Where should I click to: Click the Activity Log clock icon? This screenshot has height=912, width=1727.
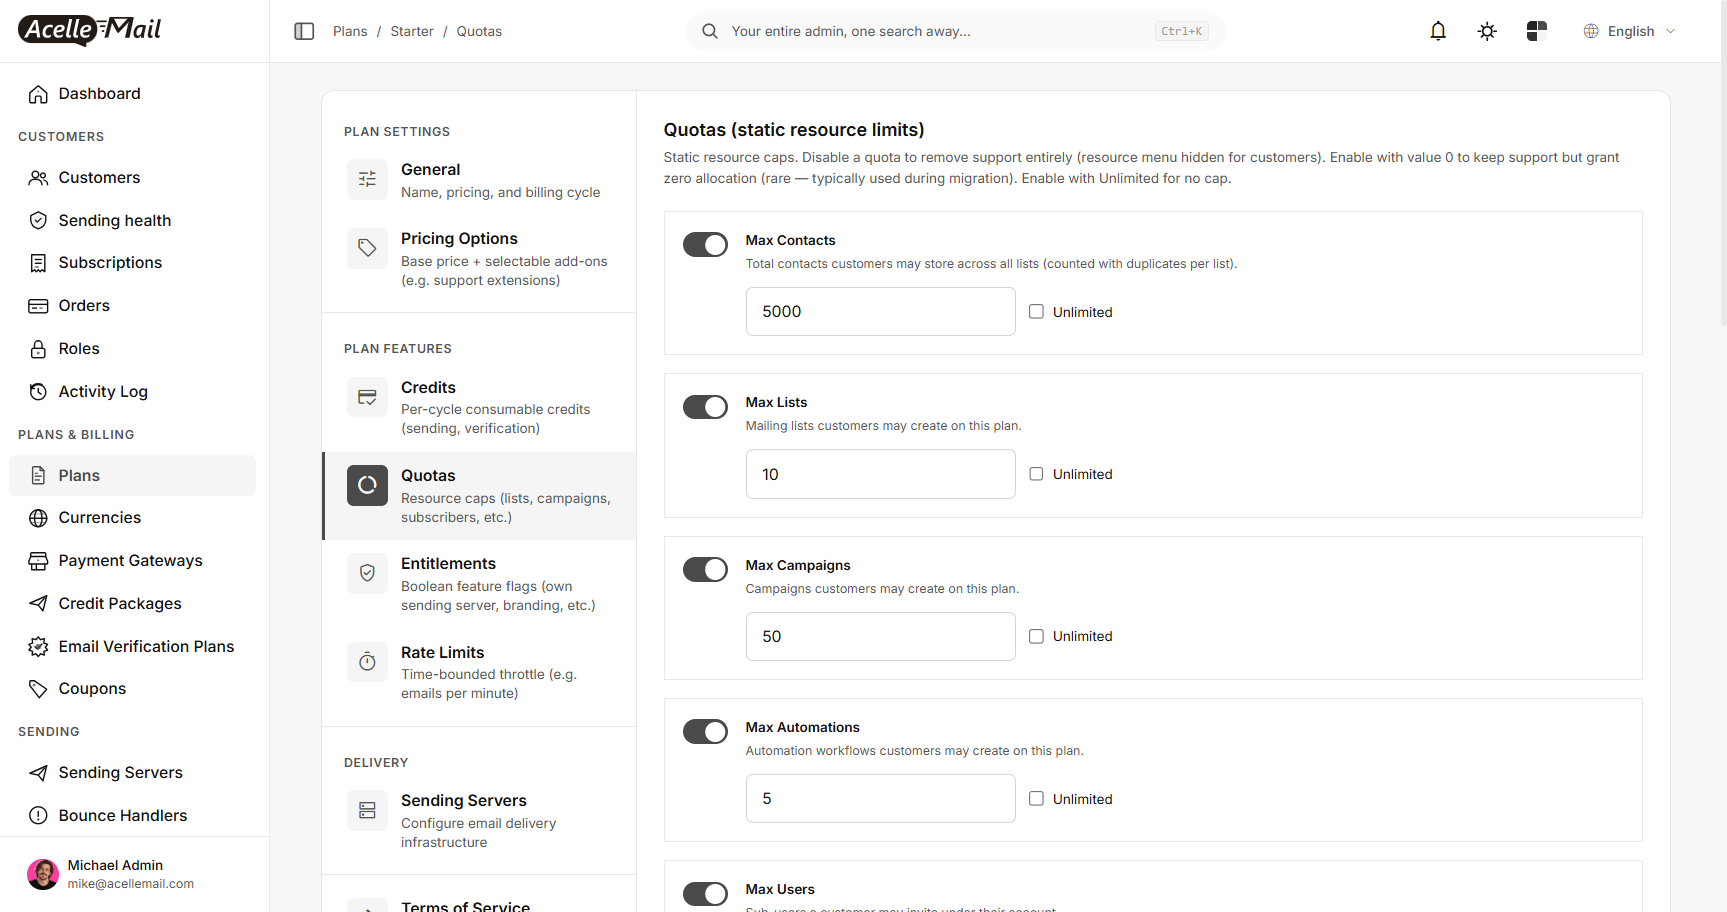coord(38,392)
